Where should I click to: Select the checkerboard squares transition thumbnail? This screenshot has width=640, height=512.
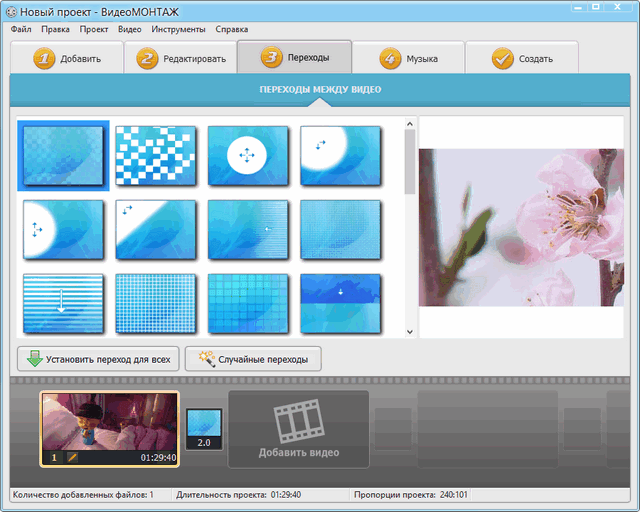point(155,155)
